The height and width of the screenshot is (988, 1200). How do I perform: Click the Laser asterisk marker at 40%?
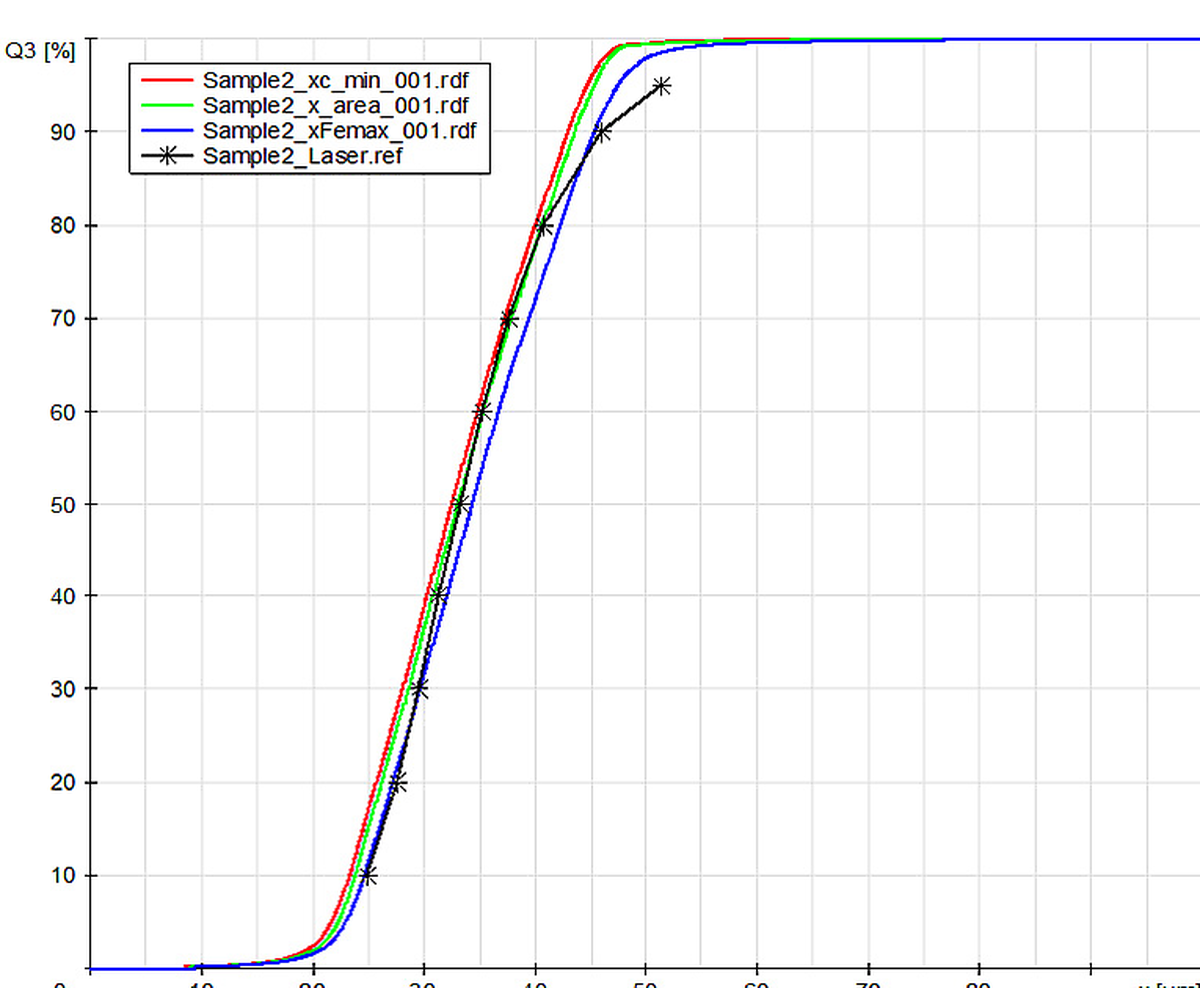click(438, 596)
